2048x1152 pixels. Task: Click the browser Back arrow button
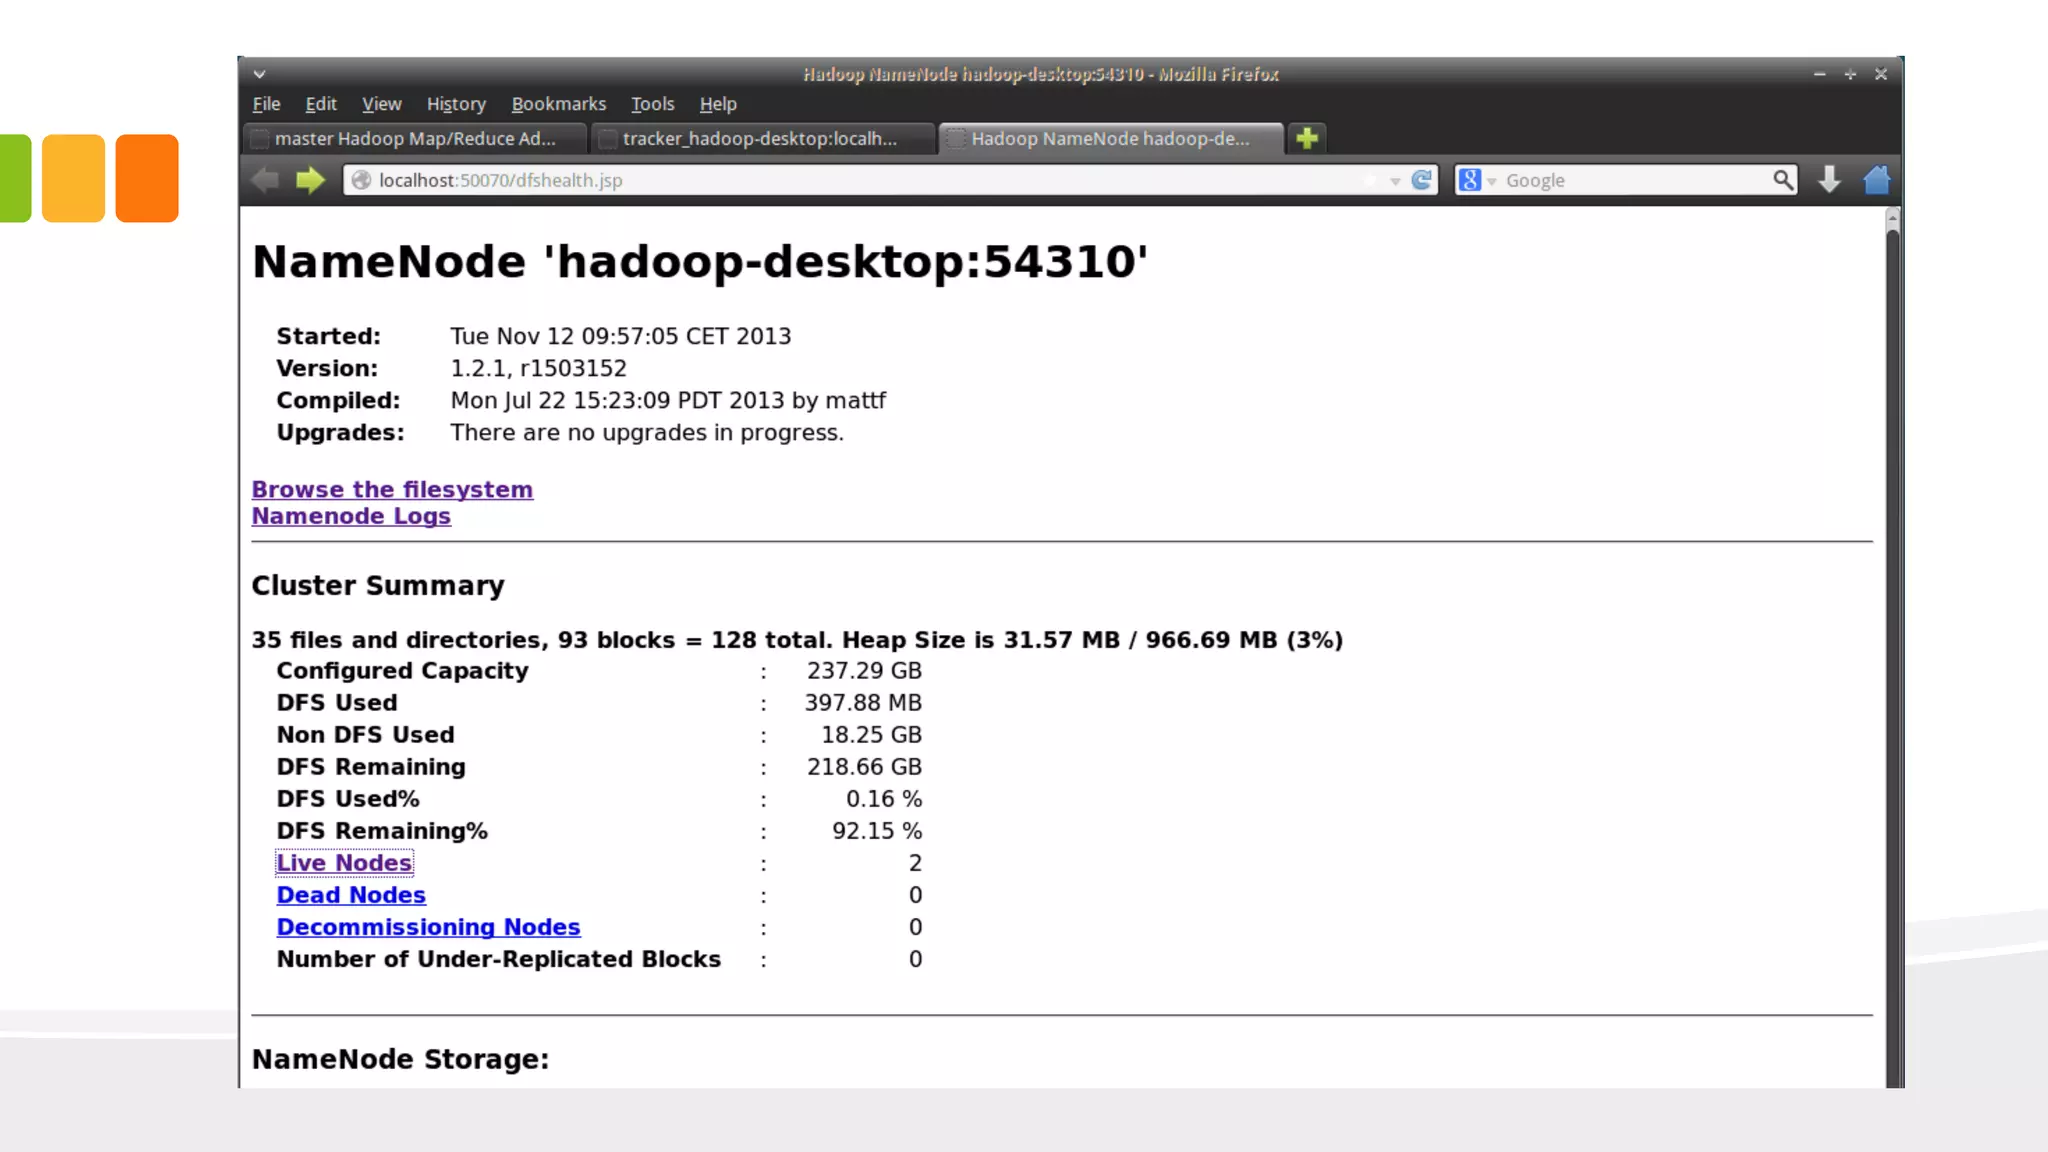pyautogui.click(x=265, y=180)
